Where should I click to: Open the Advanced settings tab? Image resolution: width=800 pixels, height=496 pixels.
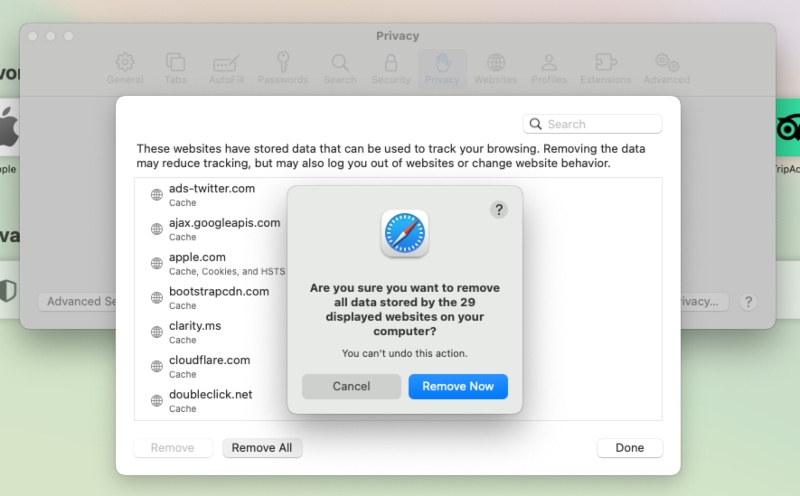click(x=667, y=69)
